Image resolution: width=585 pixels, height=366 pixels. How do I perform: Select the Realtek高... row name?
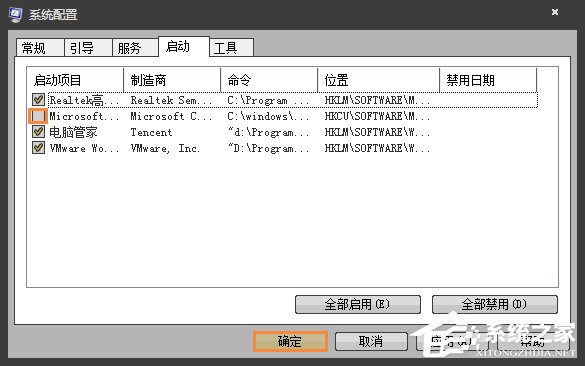84,100
